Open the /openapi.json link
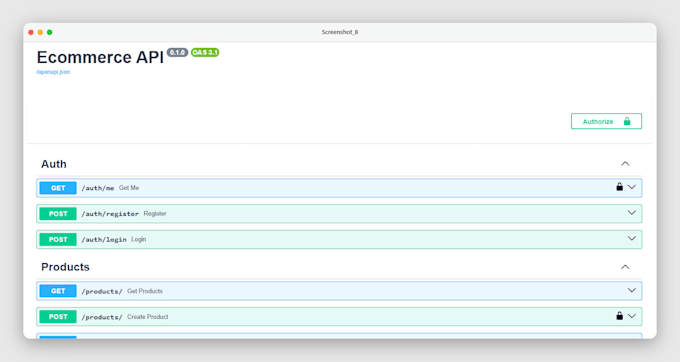The image size is (680, 362). click(x=53, y=72)
